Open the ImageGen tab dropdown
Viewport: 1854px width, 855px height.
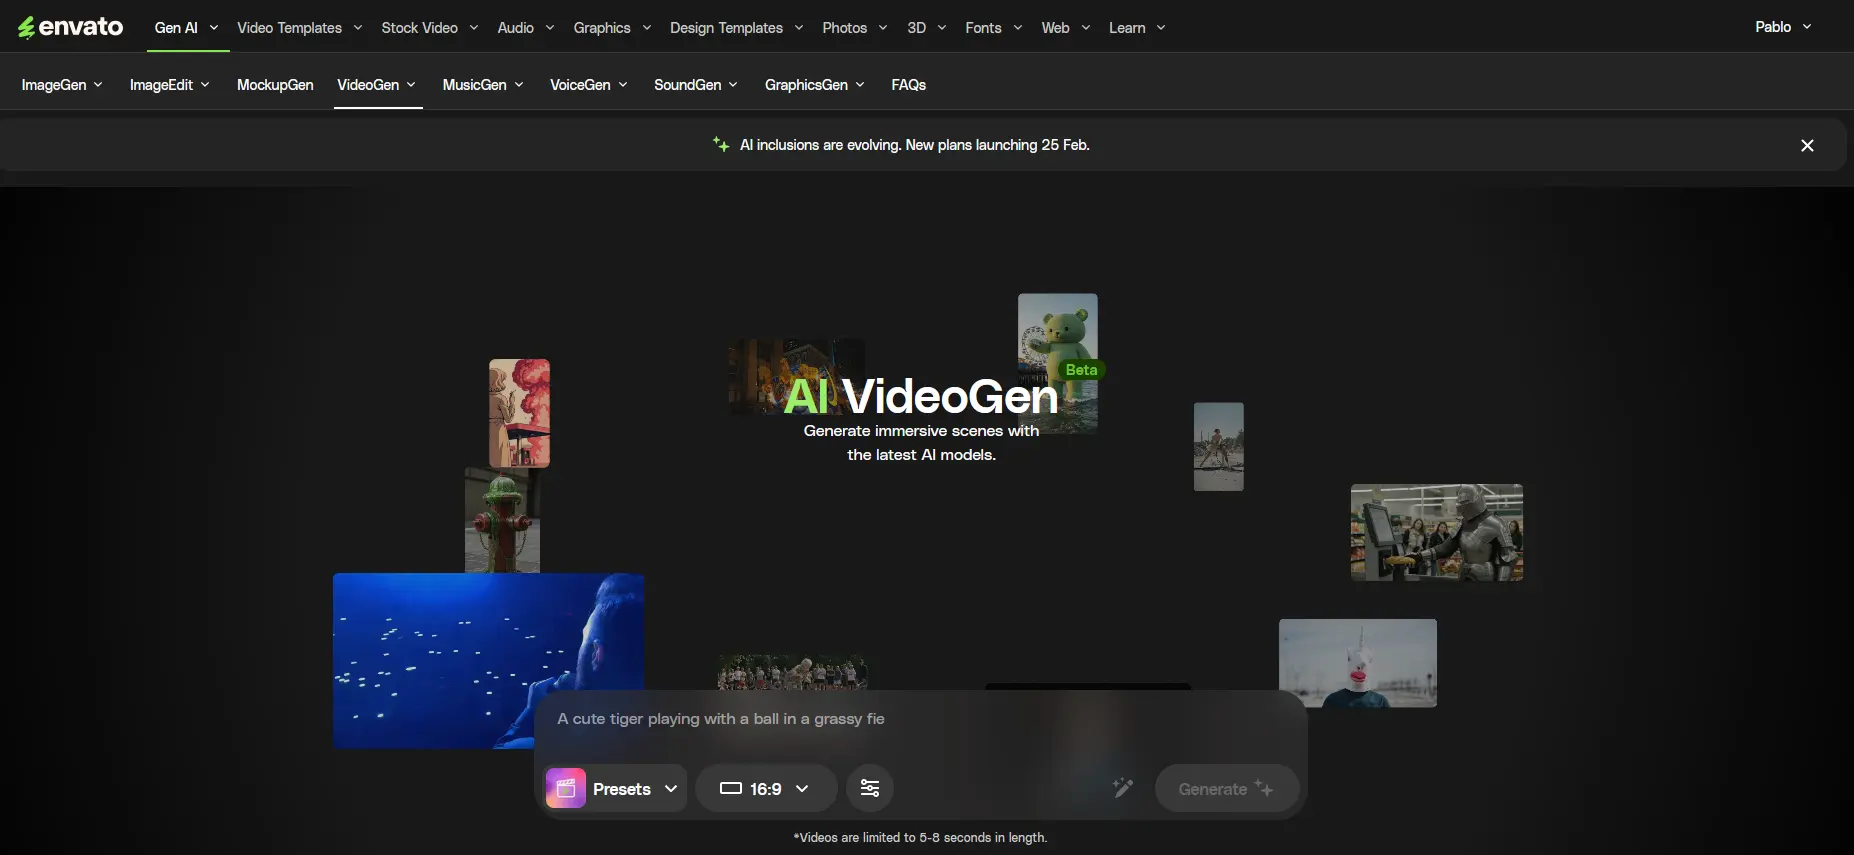tap(62, 85)
